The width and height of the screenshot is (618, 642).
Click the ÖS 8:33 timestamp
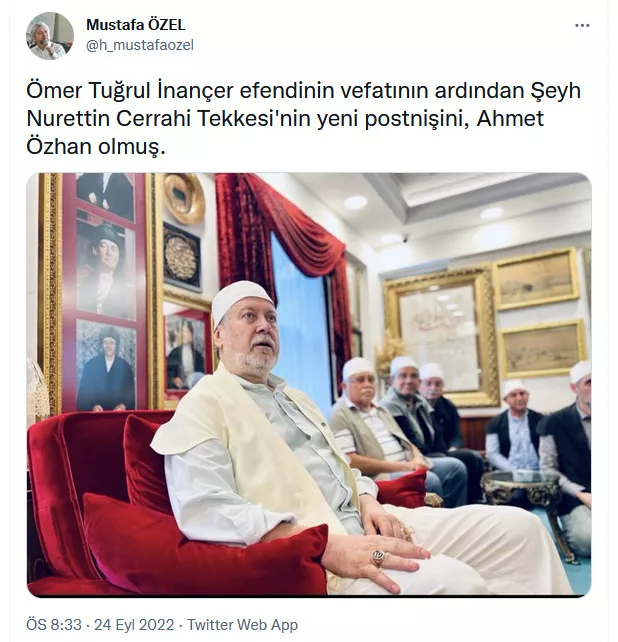click(x=54, y=625)
